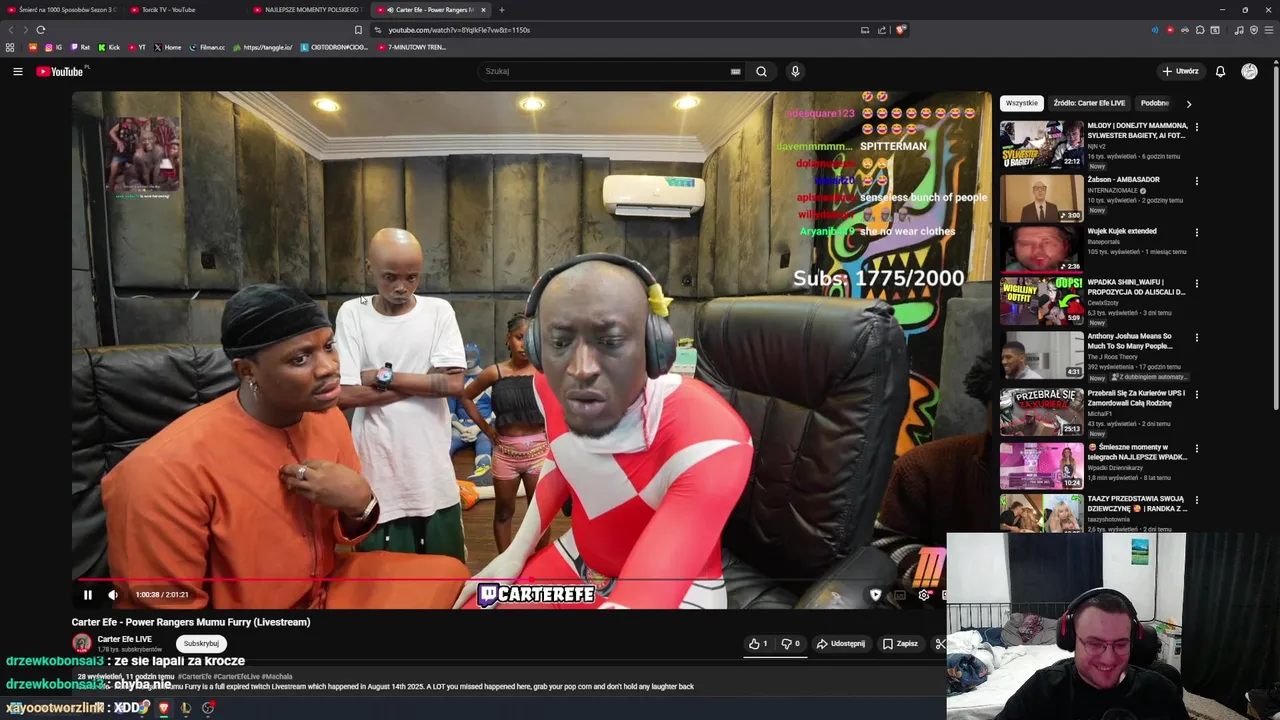Open the browser extensions puzzle icon
This screenshot has width=1280, height=720.
[x=1200, y=30]
